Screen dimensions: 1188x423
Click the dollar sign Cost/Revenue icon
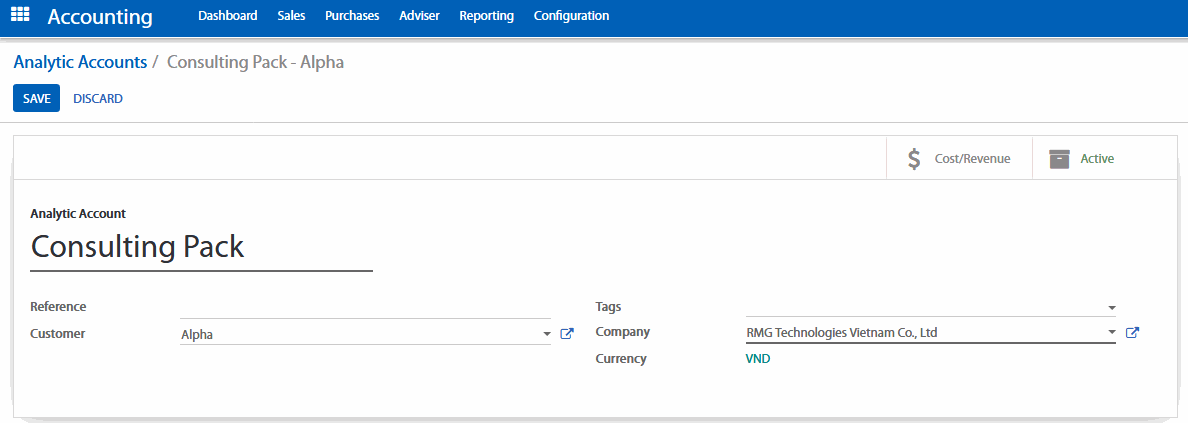[914, 159]
